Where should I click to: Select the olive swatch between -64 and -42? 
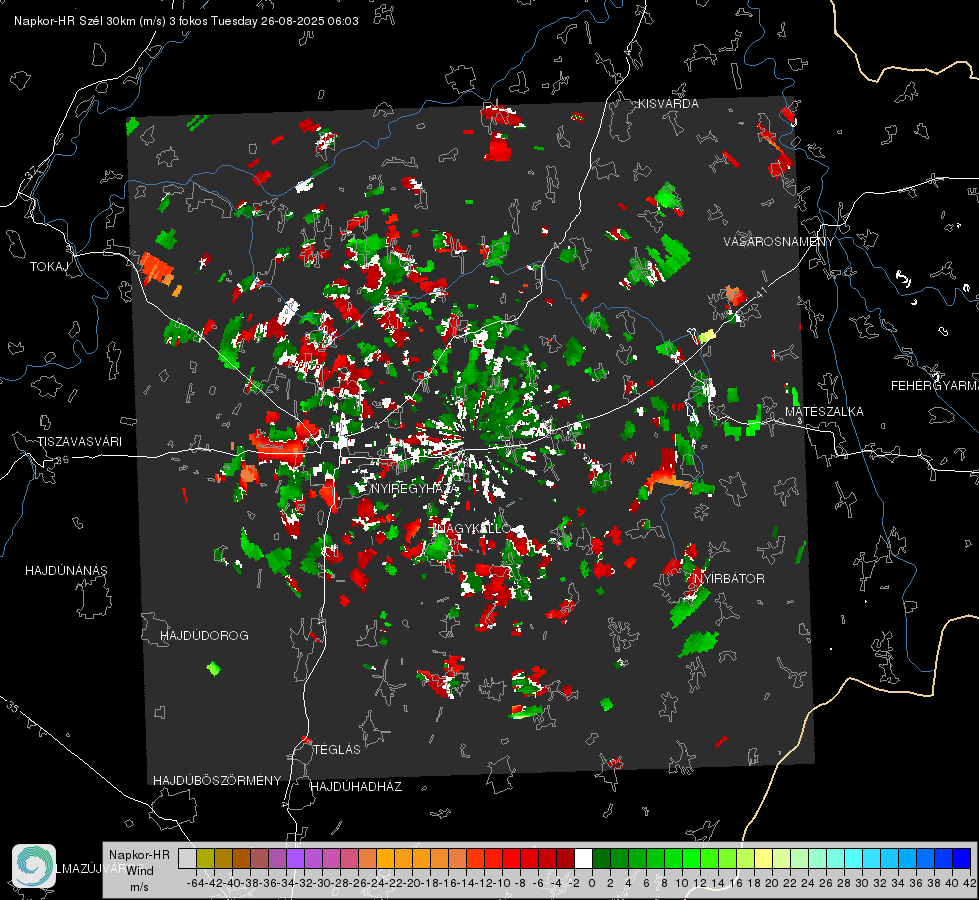(x=205, y=859)
